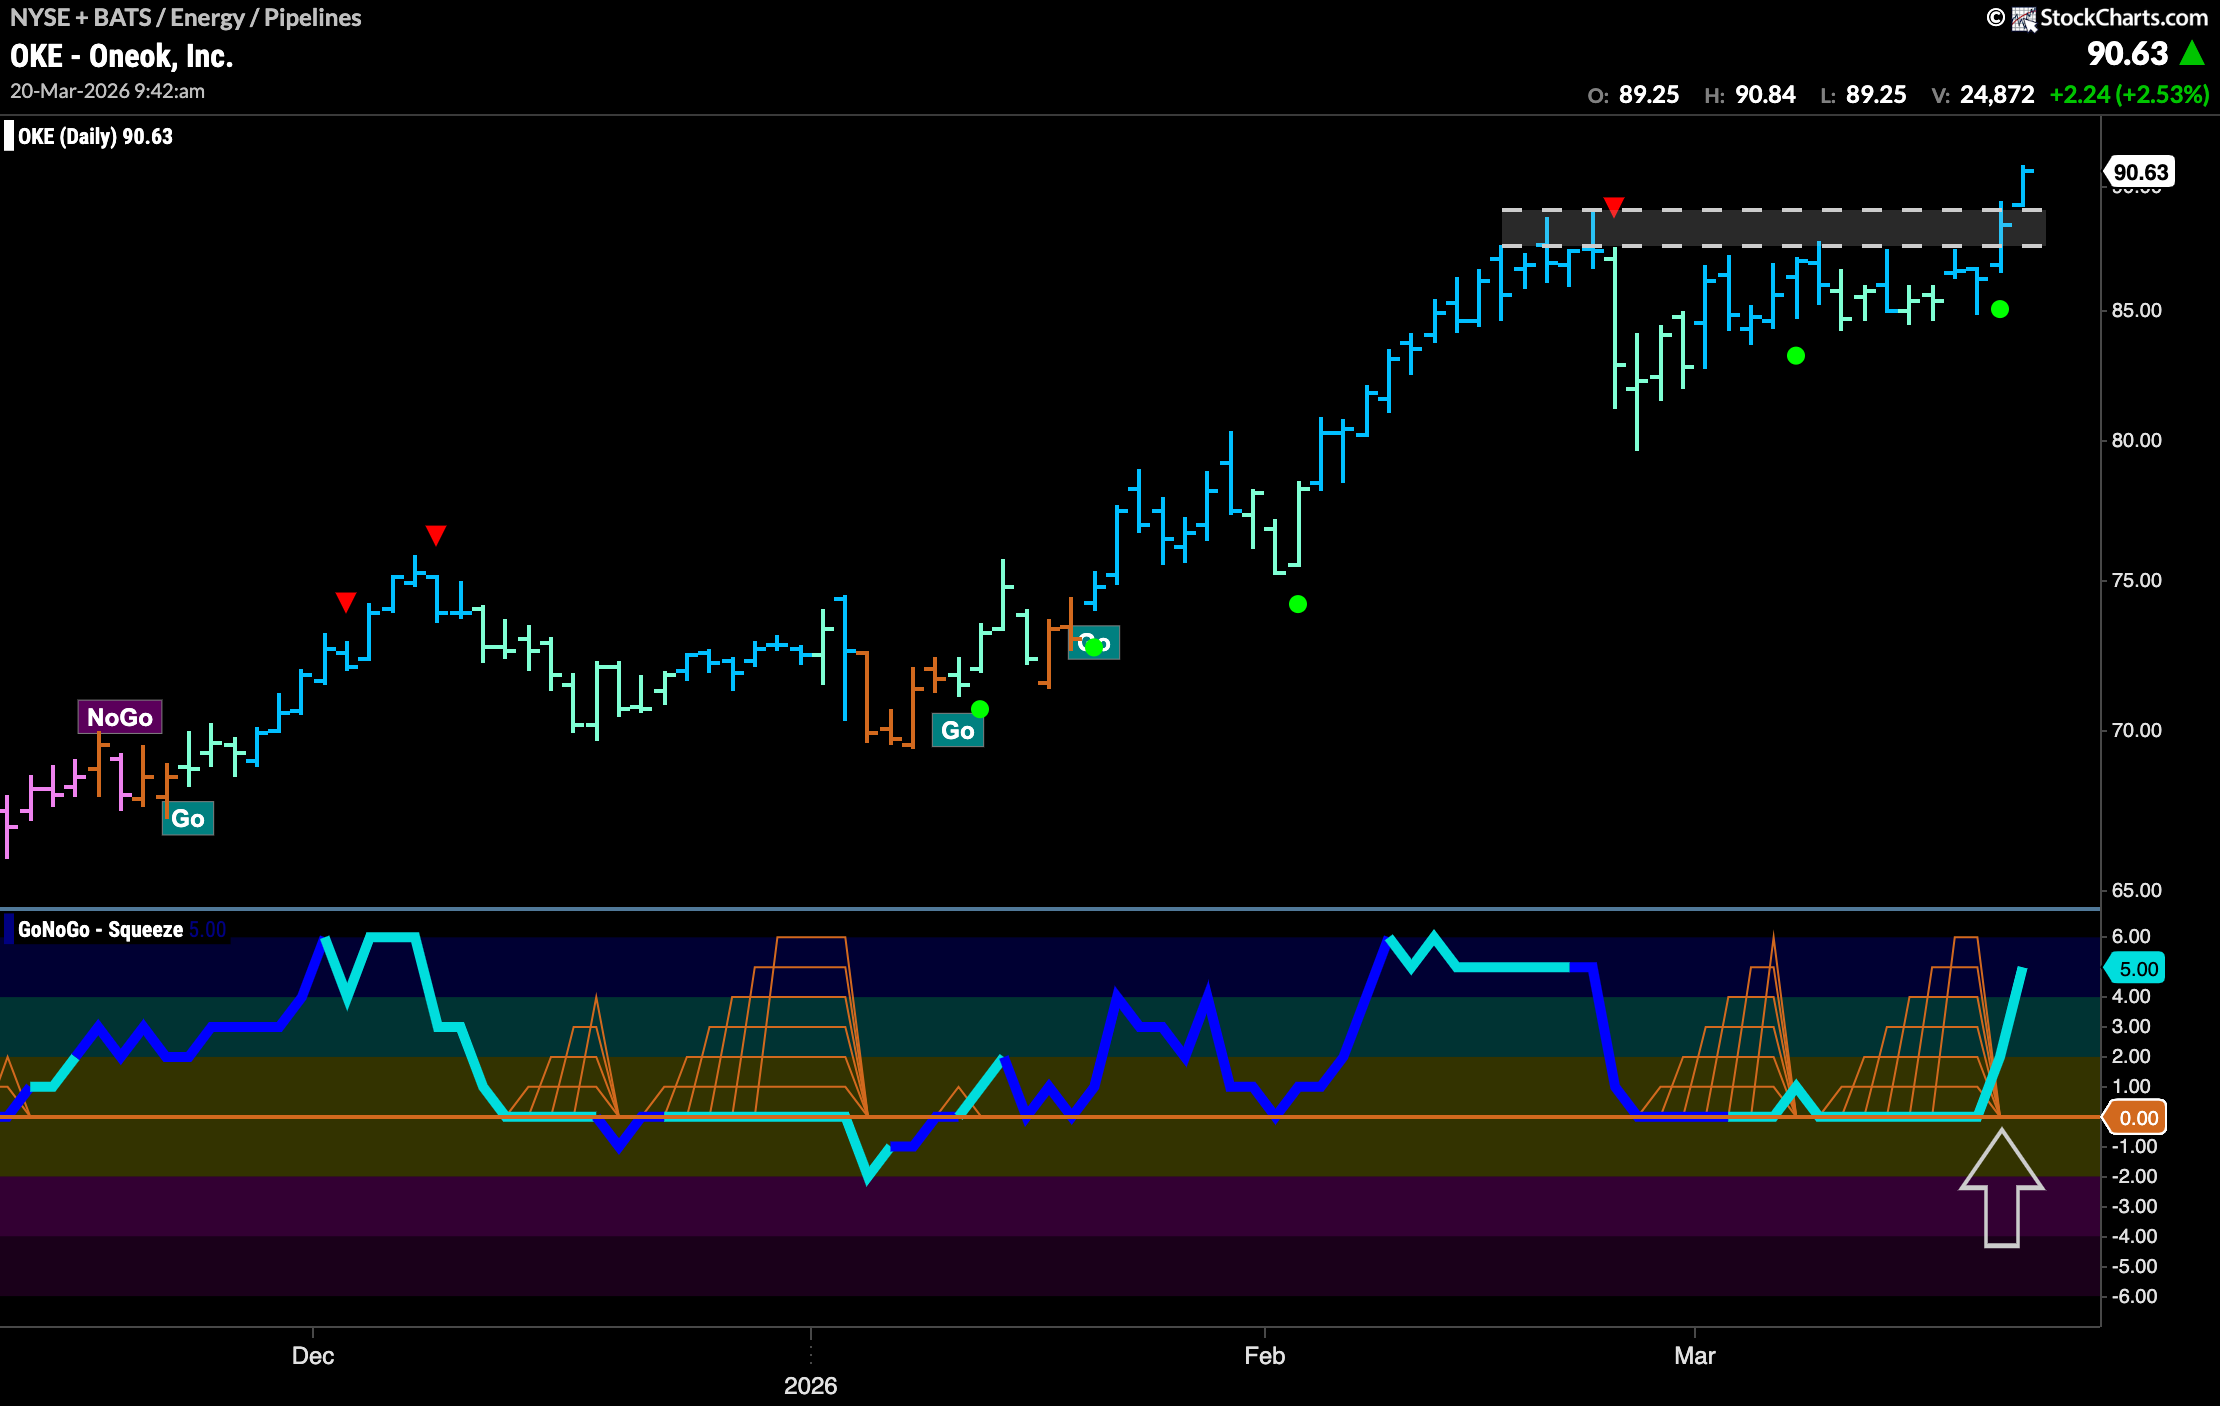Open the GoNoGo - Squeeze indicator label

[100, 930]
